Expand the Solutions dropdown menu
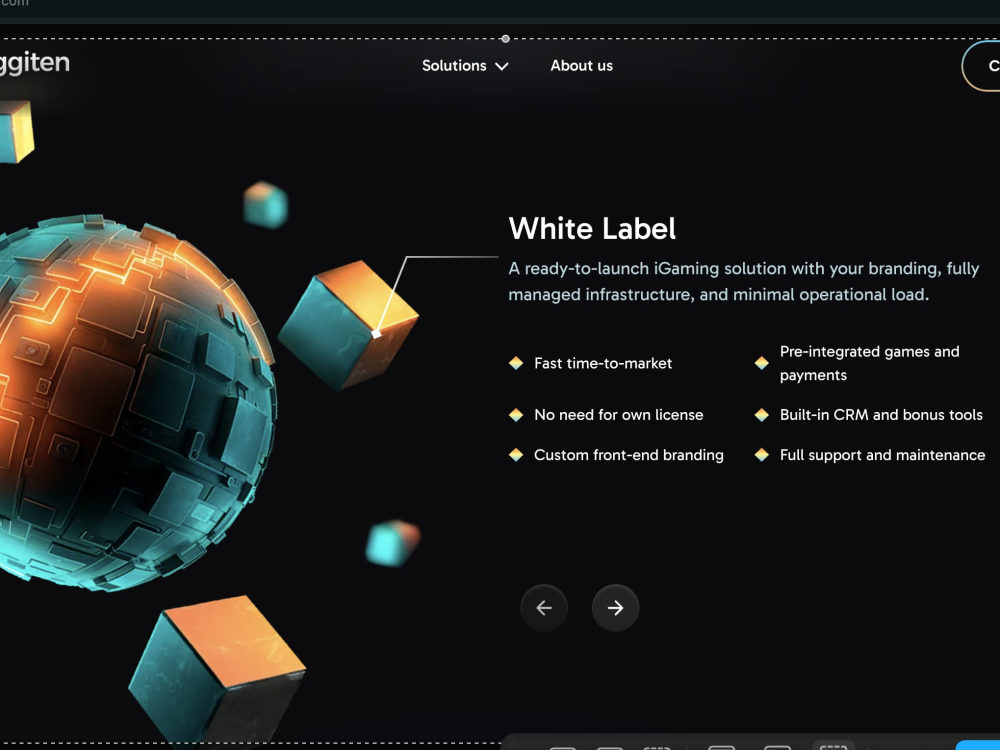This screenshot has width=1000, height=750. pos(465,66)
